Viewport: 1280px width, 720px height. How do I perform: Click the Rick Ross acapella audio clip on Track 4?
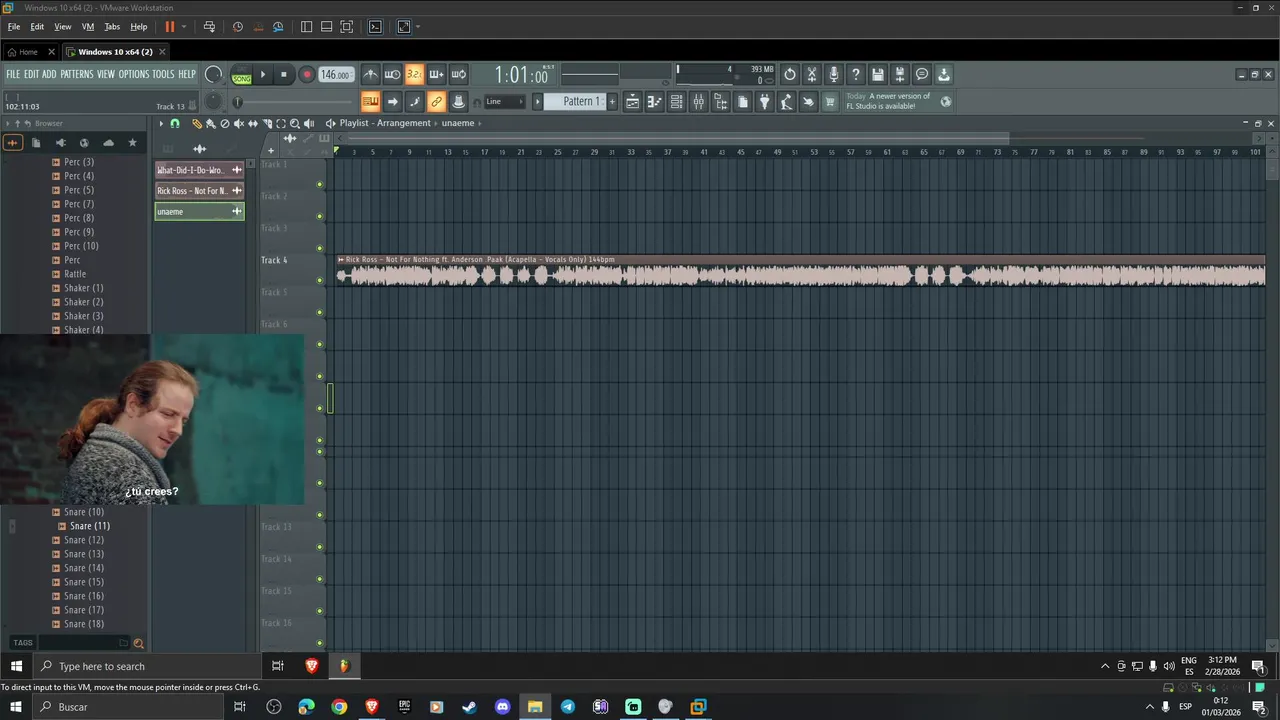800,271
